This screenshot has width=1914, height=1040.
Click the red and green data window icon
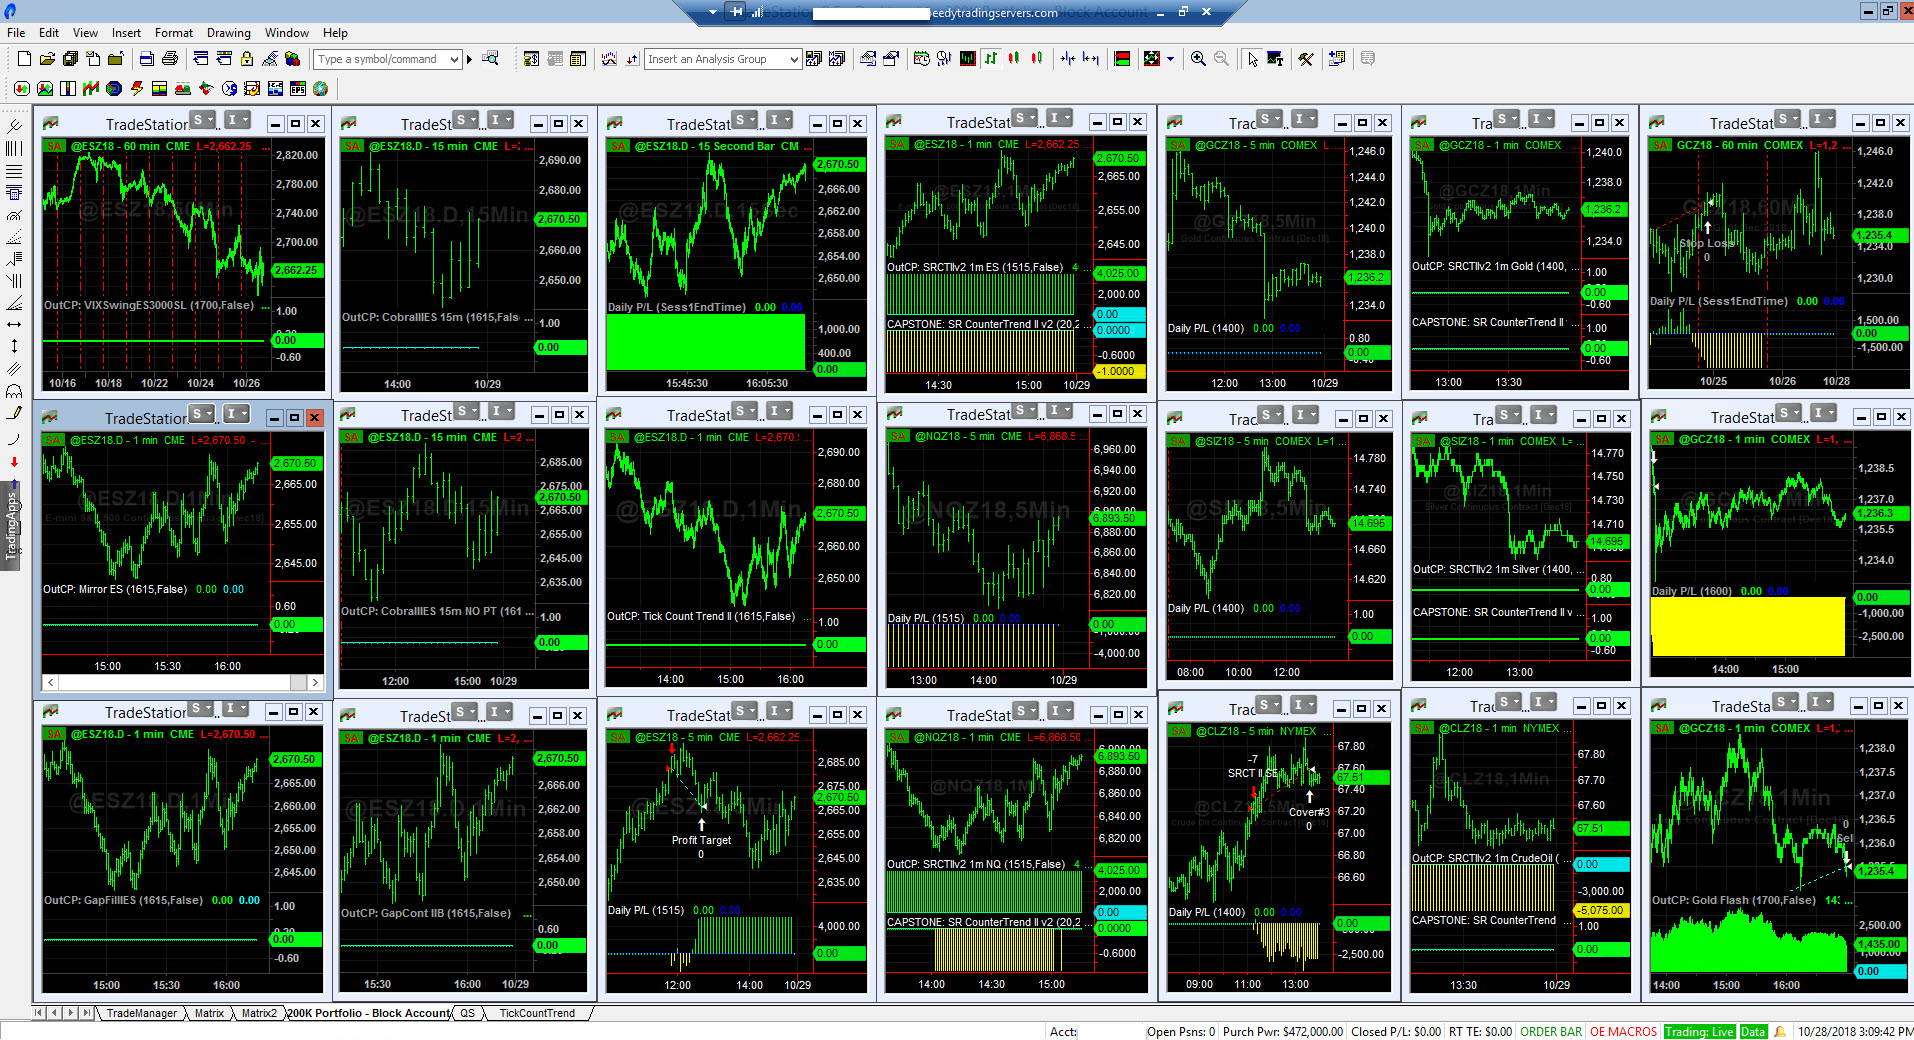coord(1122,59)
